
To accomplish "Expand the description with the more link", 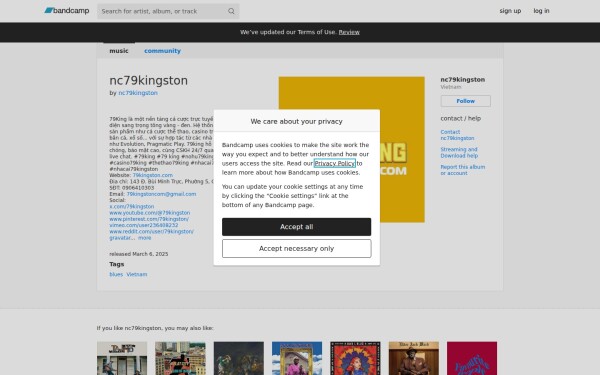I will point(144,238).
